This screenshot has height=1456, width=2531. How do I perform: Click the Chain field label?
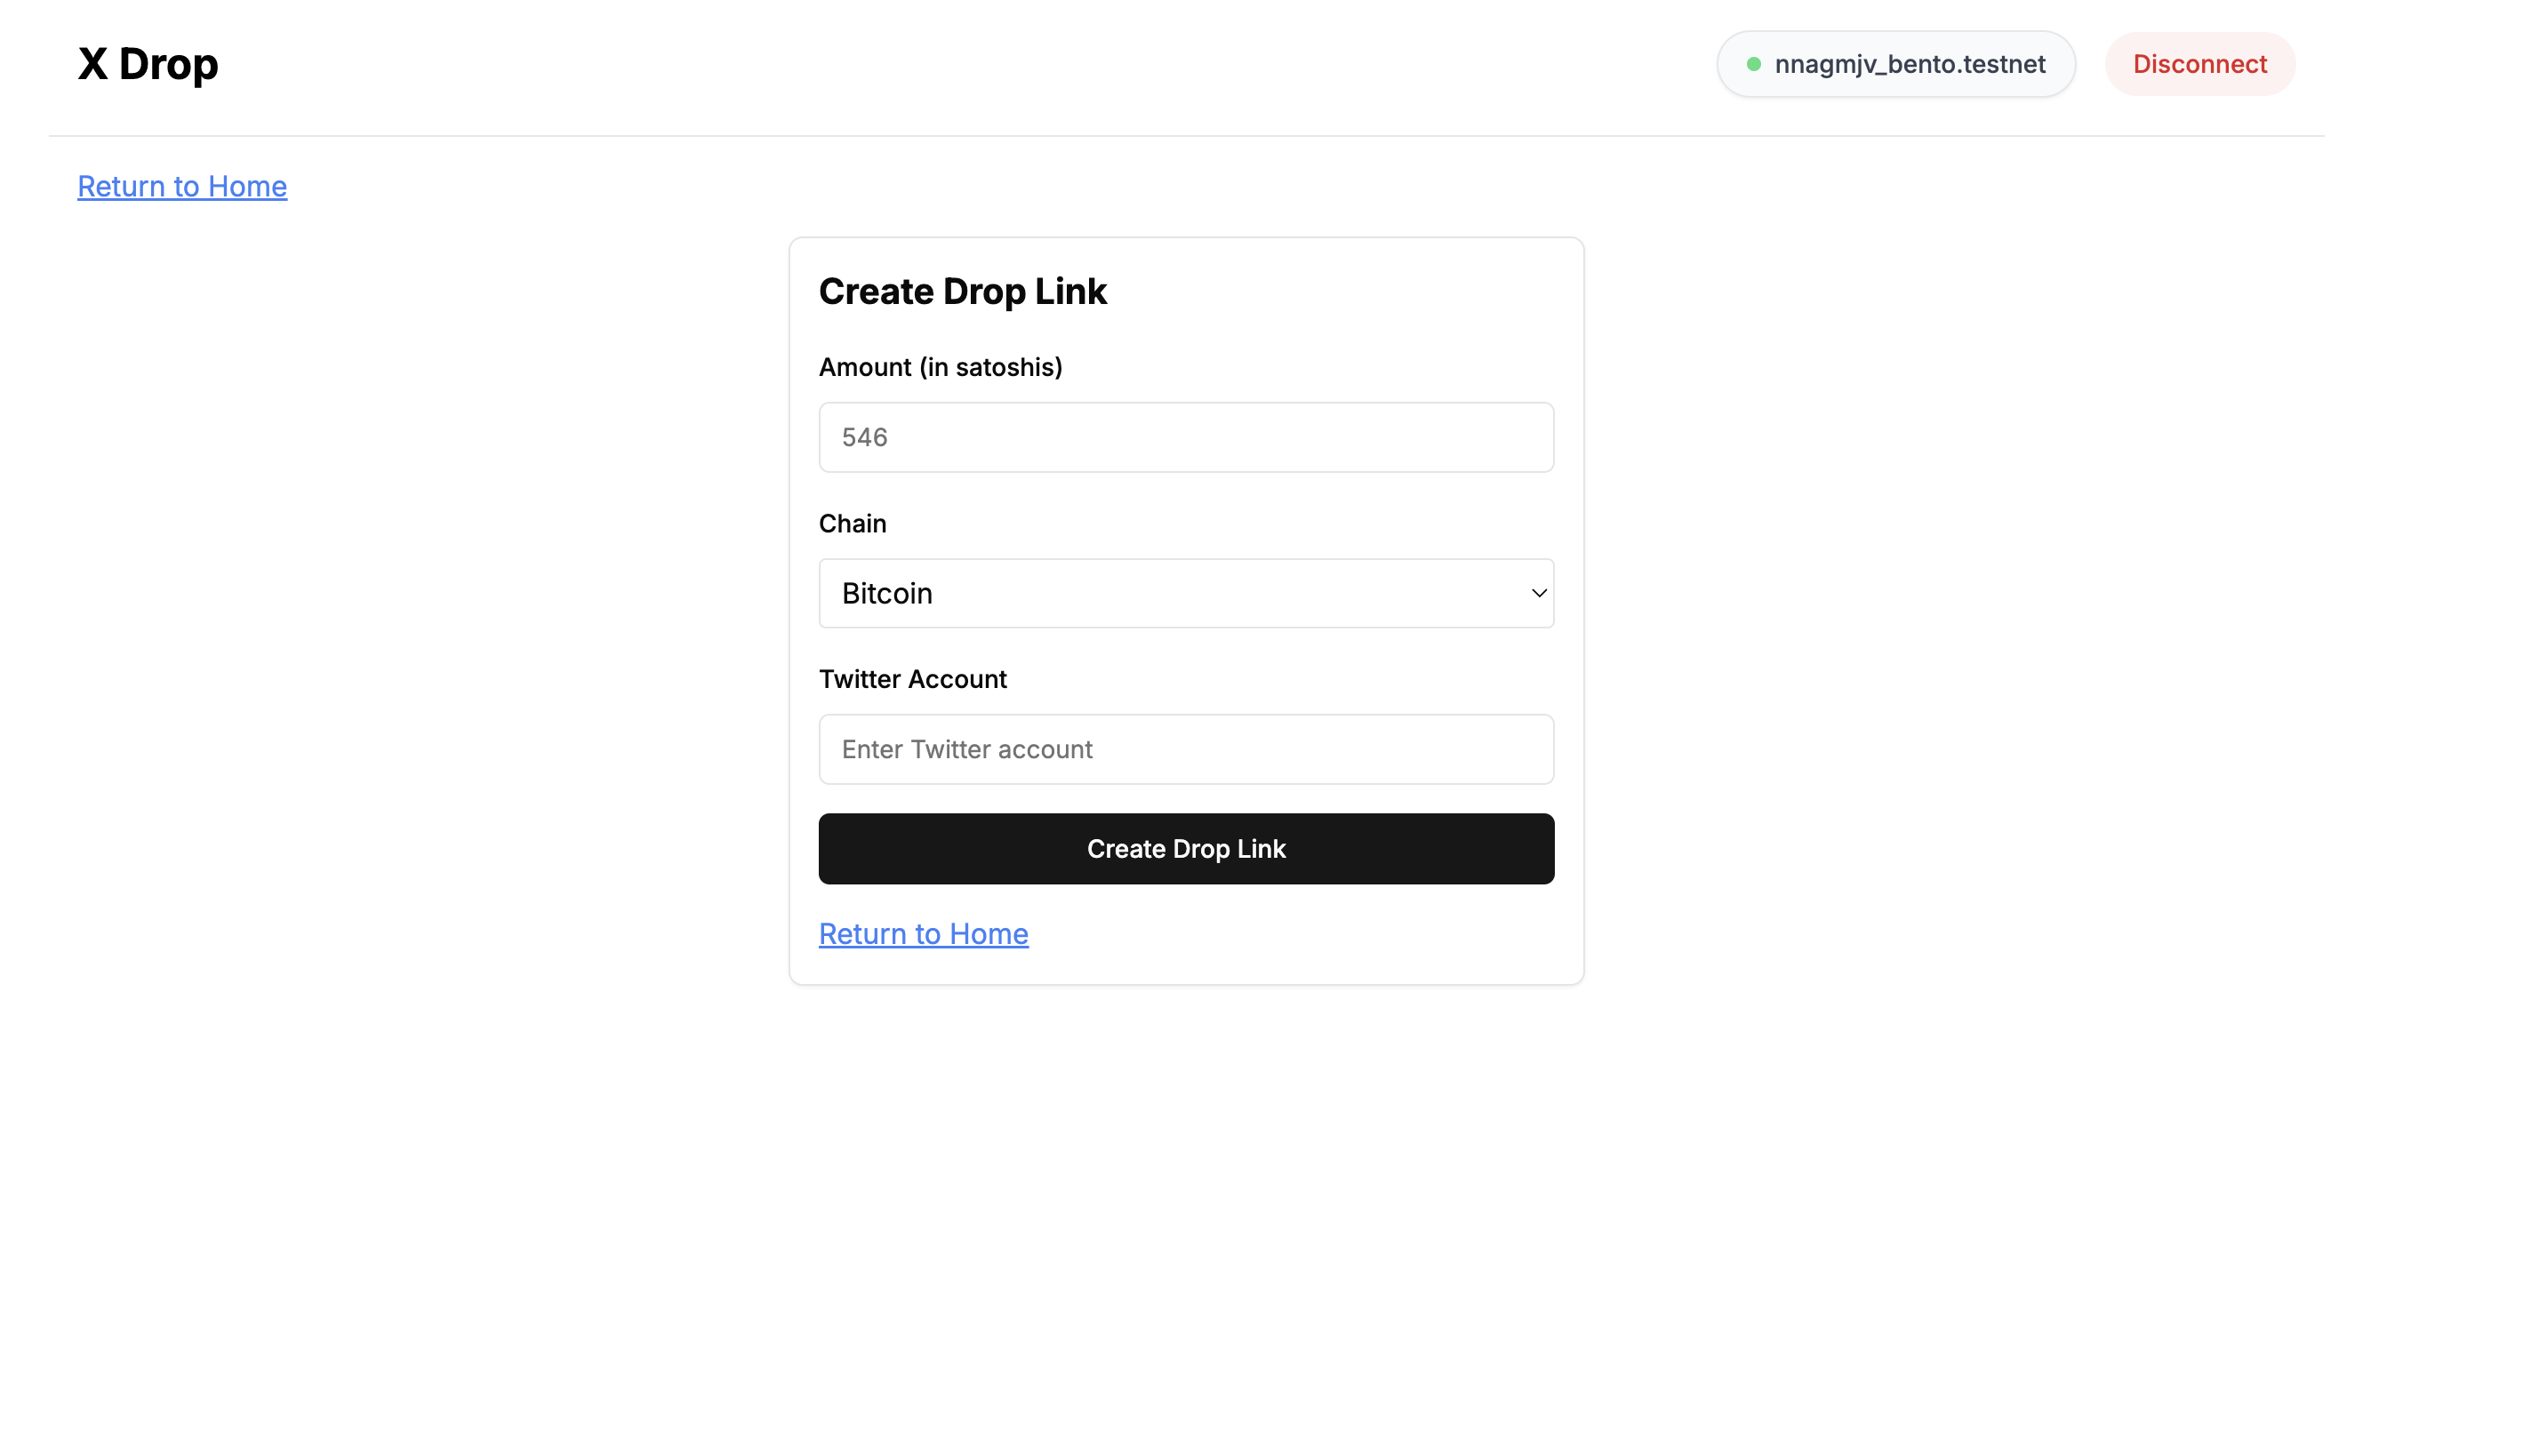(x=852, y=523)
